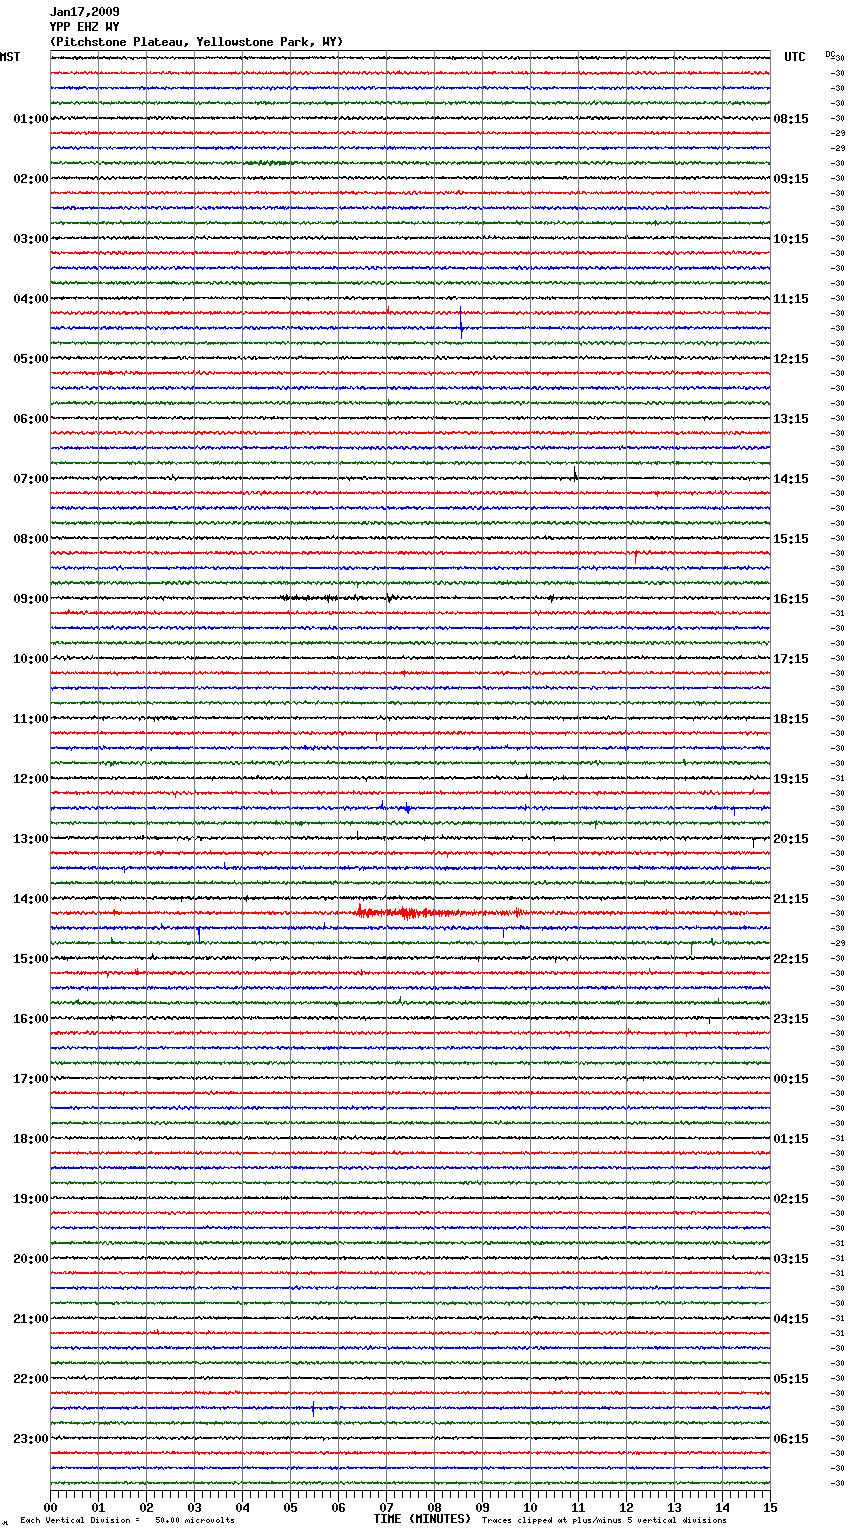Click the 21:00 MST time label
The width and height of the screenshot is (850, 1534).
(x=31, y=1319)
